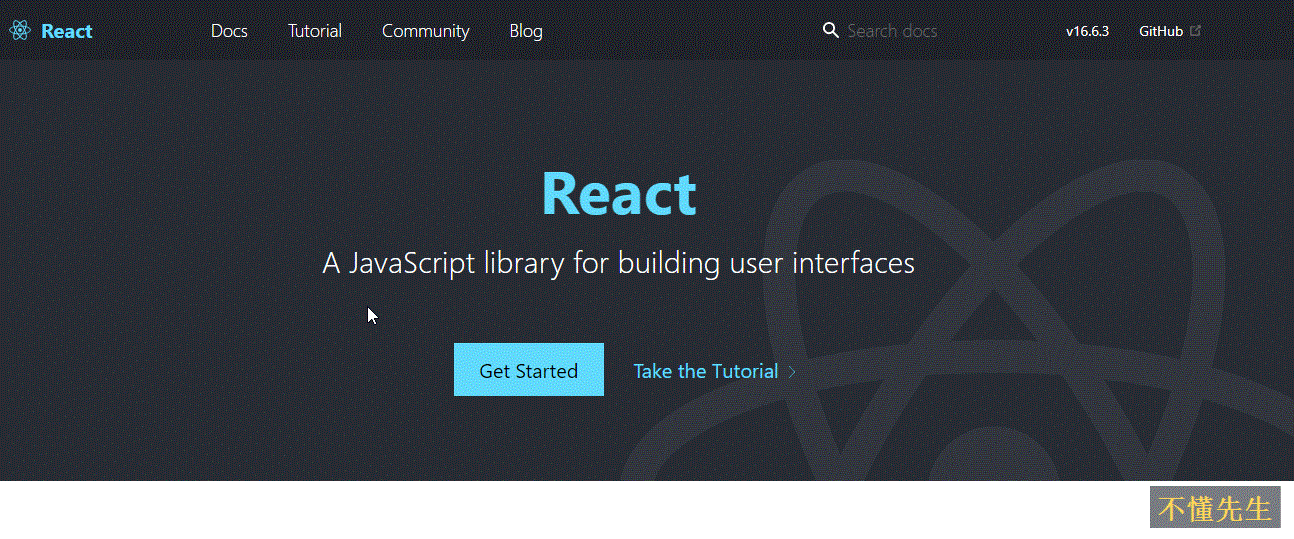Click the React atom logo icon
This screenshot has height=539, width=1294.
tap(20, 31)
